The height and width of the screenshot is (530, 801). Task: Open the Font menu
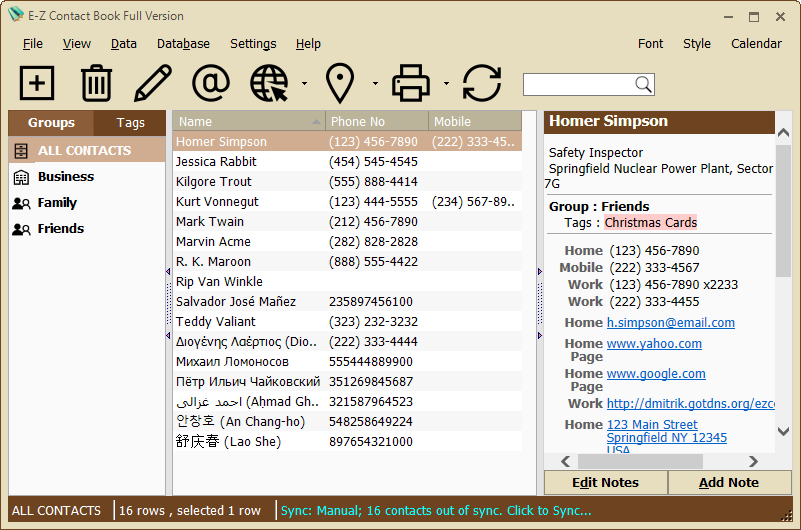pos(650,44)
